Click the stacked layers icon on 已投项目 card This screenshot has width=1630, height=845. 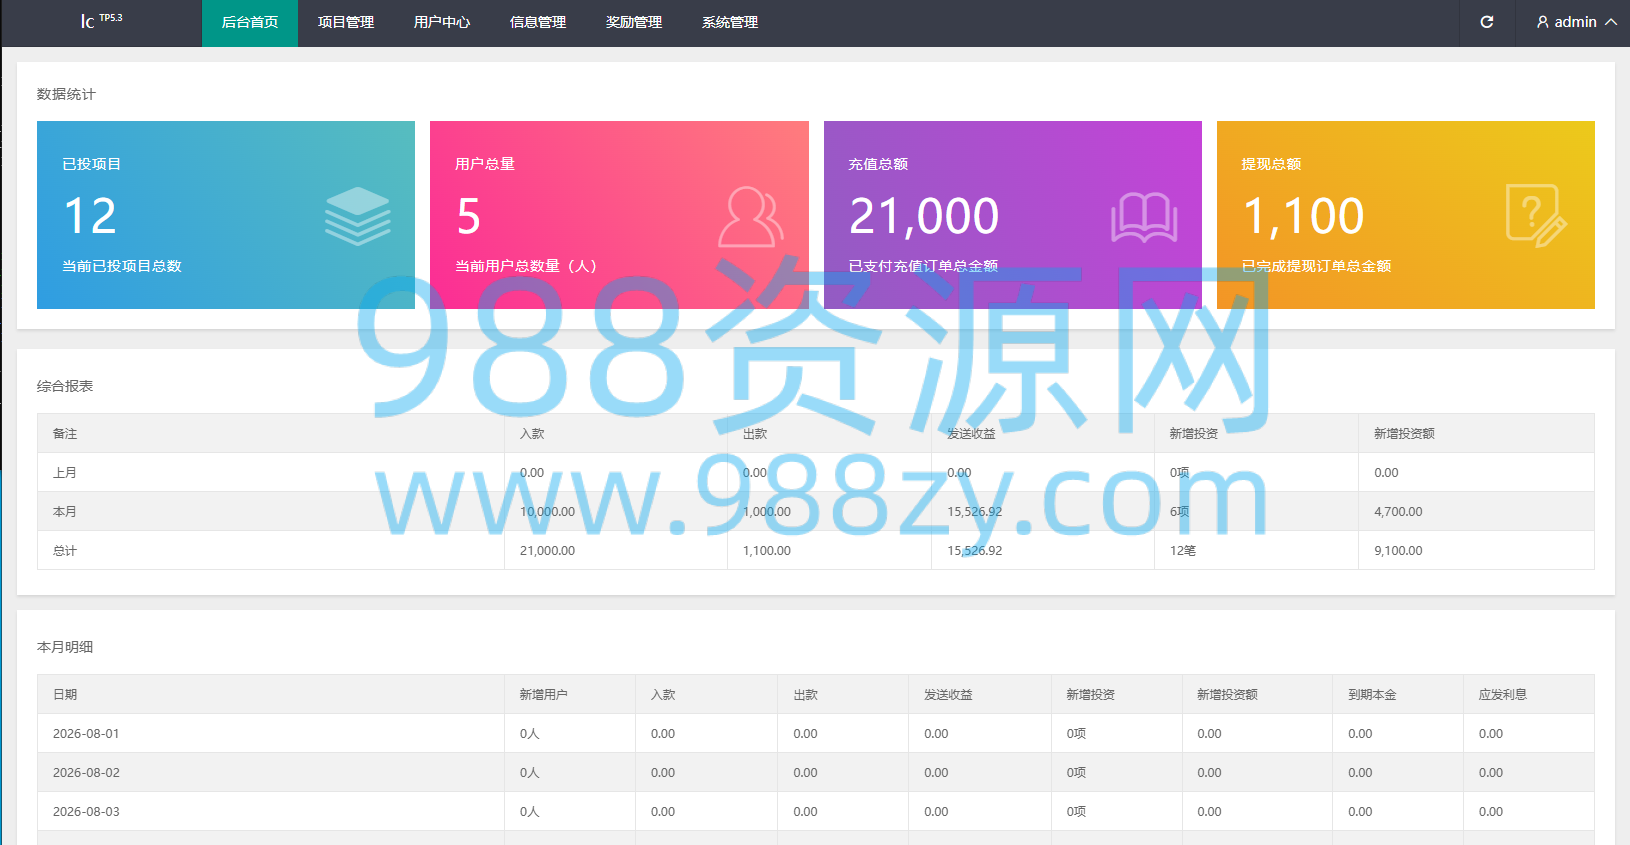[357, 216]
